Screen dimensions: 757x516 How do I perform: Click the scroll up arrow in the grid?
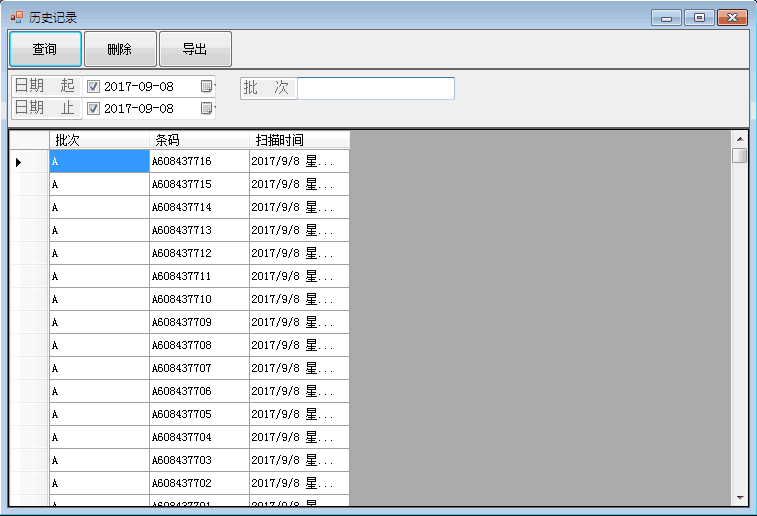[740, 139]
